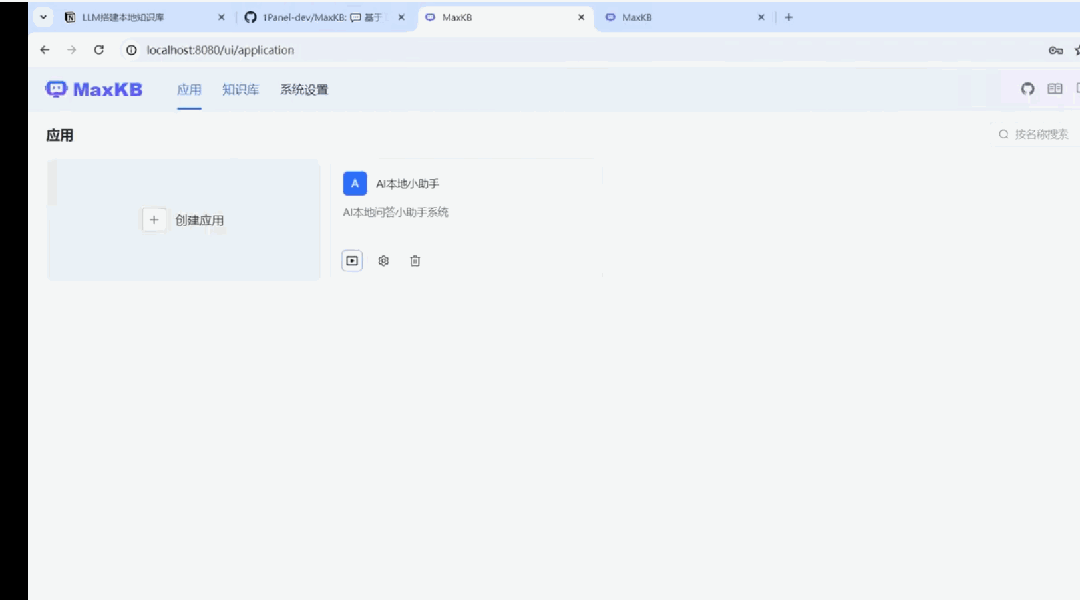Open the demo icon of AI本地小助手
Screen dimensions: 1080x600
pyautogui.click(x=352, y=260)
